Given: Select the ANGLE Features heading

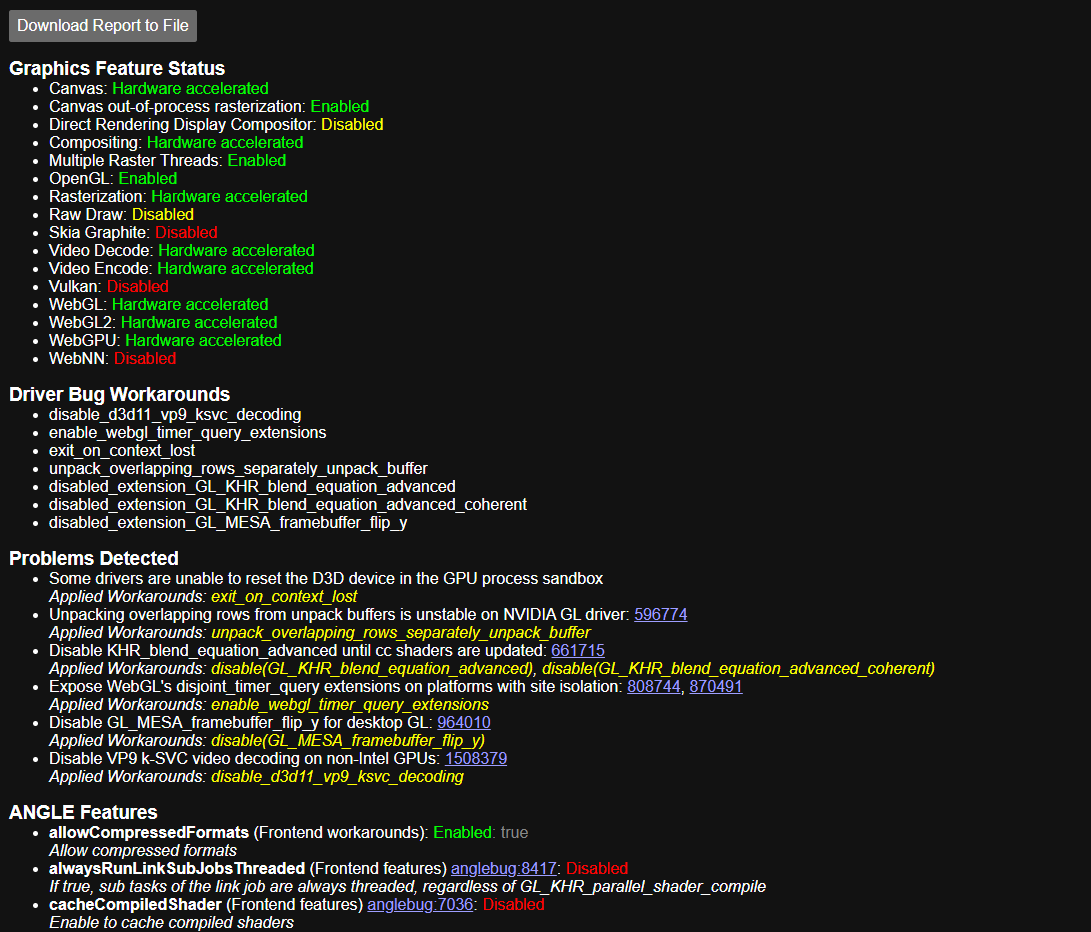Looking at the screenshot, I should 83,812.
